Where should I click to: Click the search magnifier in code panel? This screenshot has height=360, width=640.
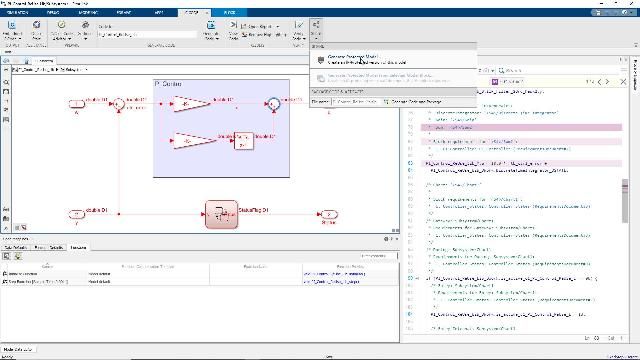[502, 70]
